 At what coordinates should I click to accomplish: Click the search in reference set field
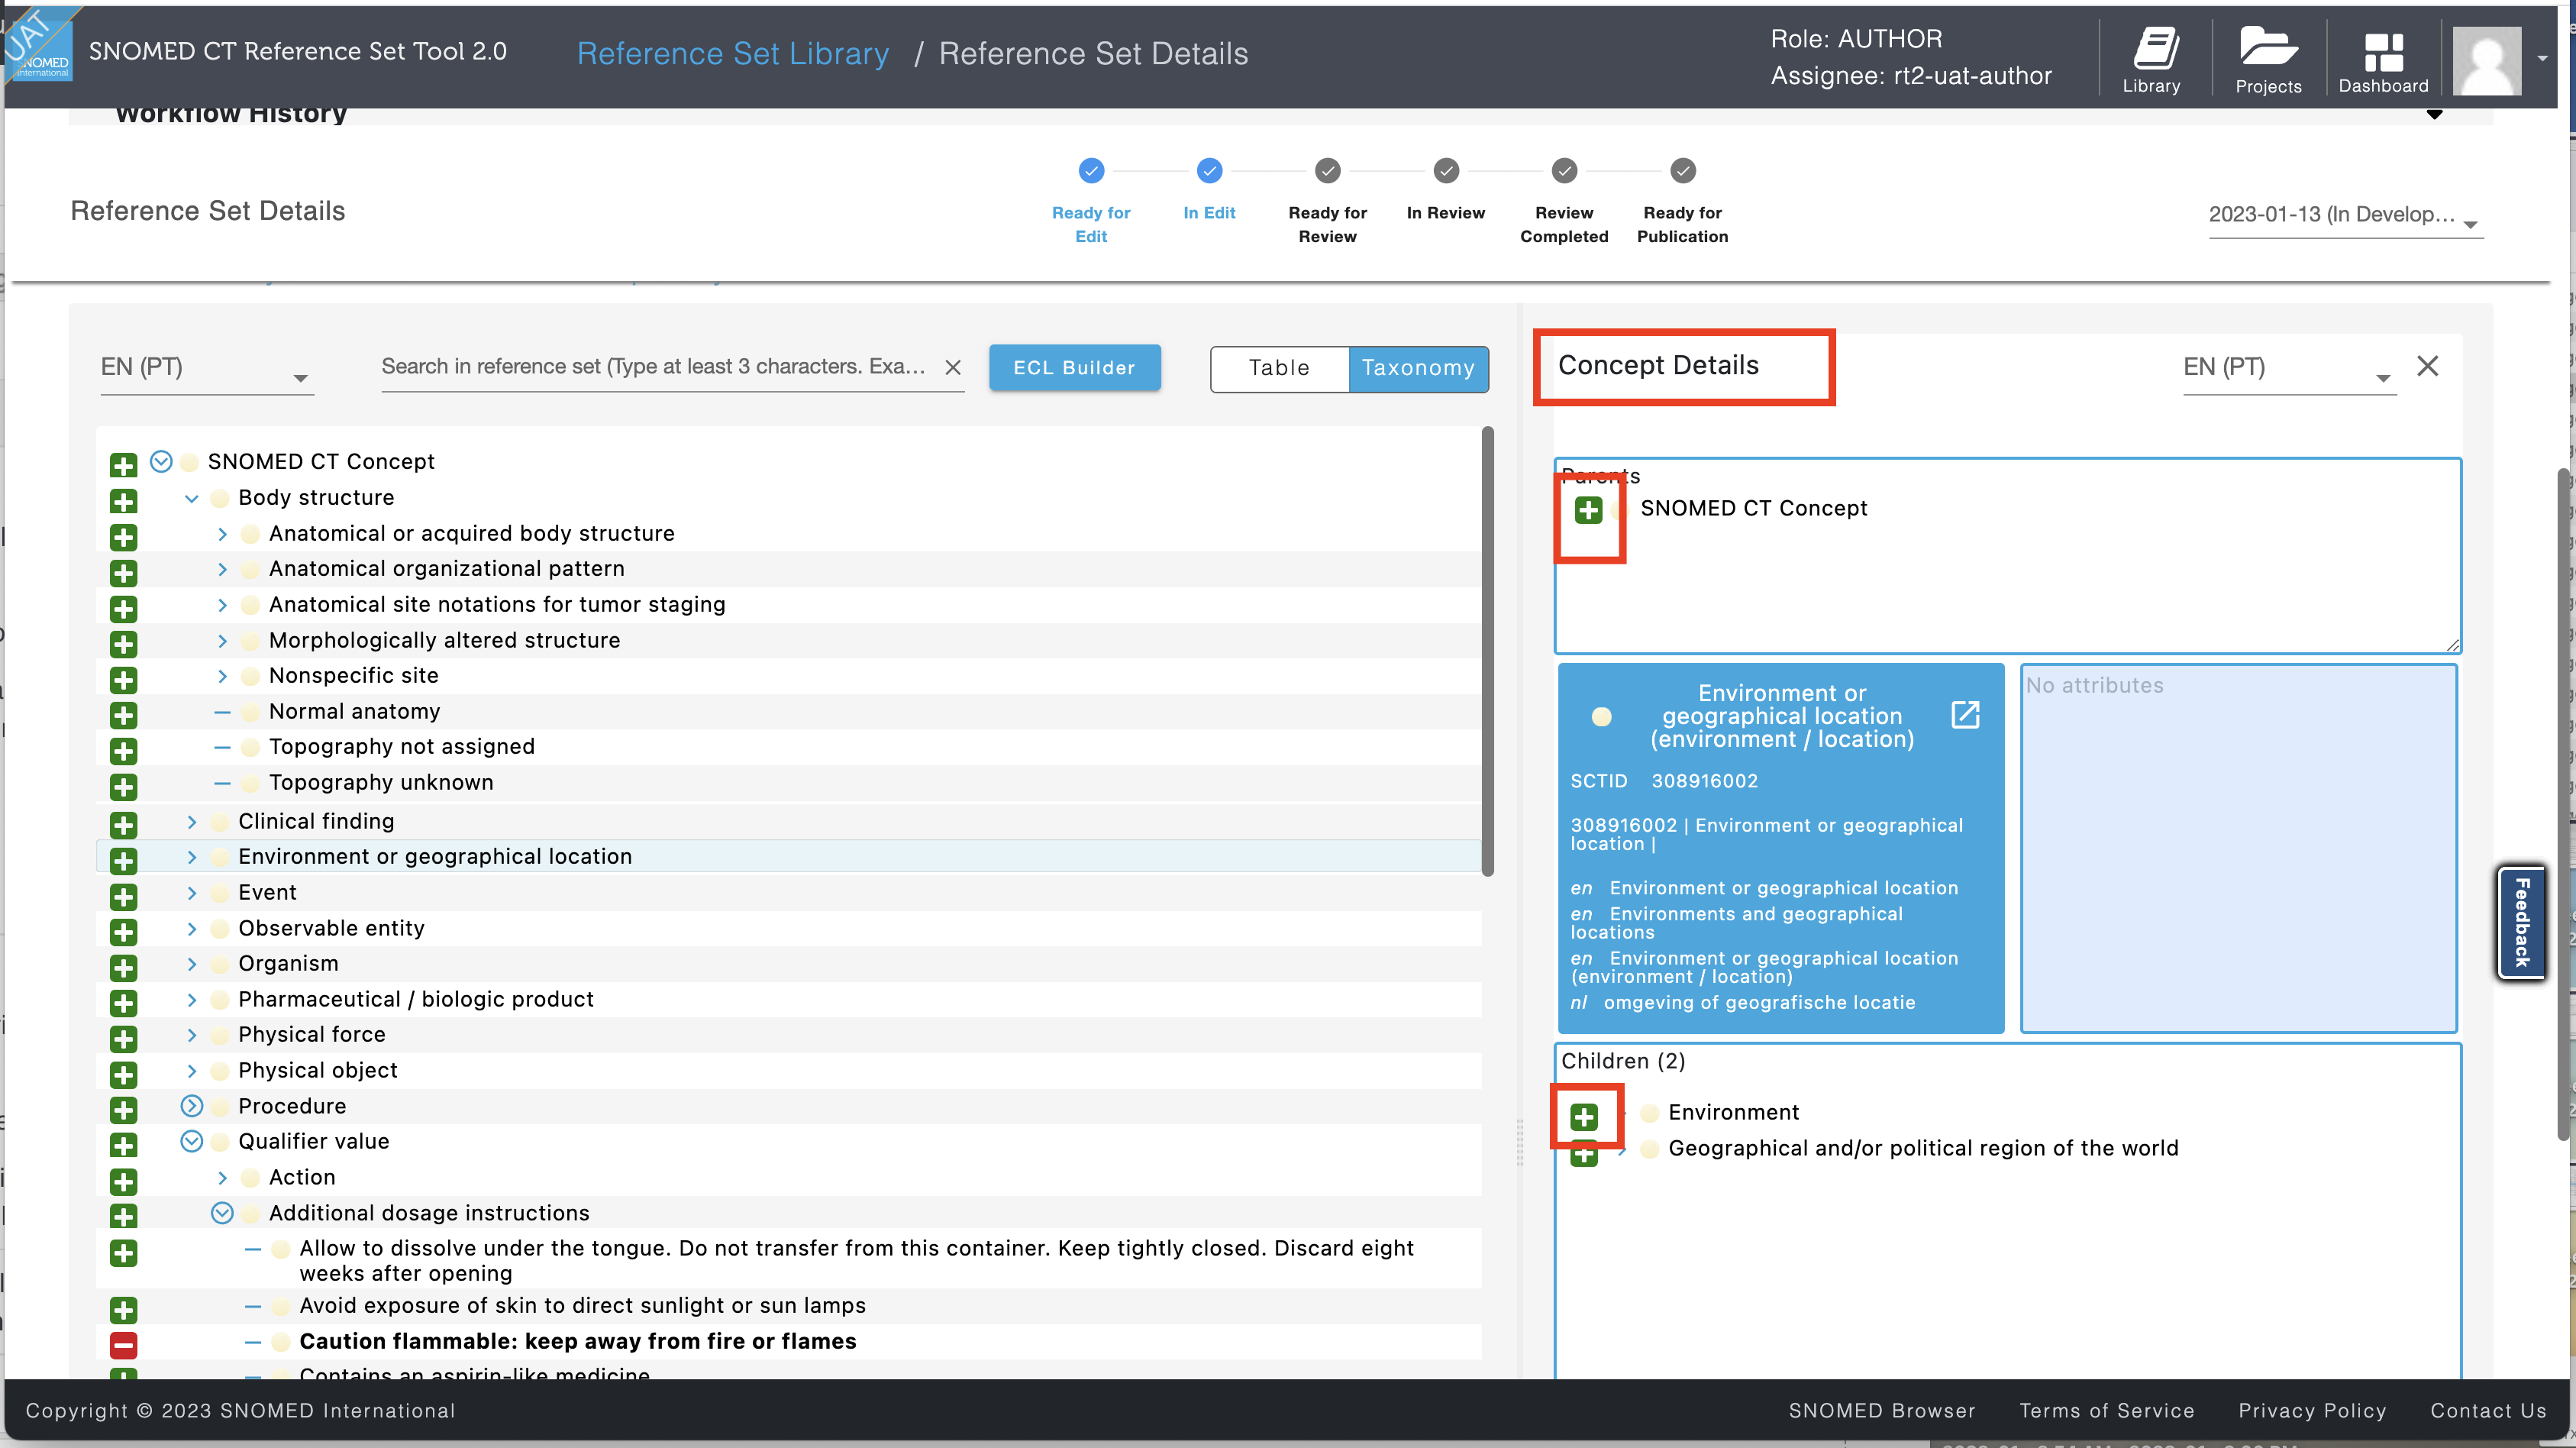655,367
